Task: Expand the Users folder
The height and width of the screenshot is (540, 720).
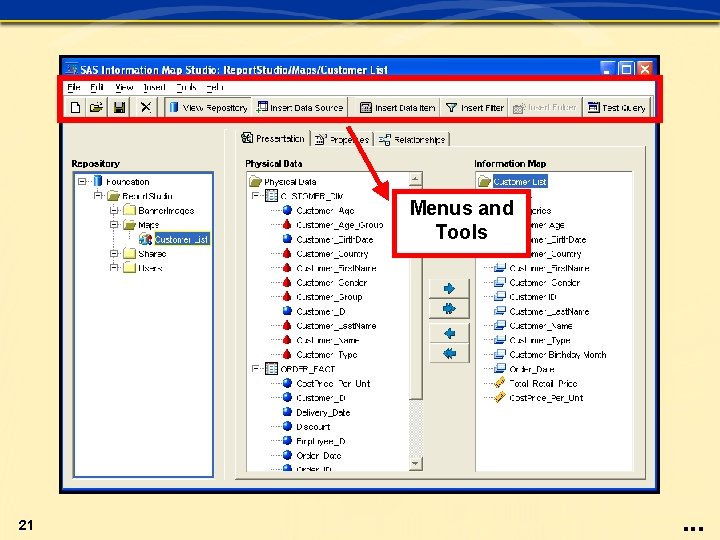Action: coord(113,267)
